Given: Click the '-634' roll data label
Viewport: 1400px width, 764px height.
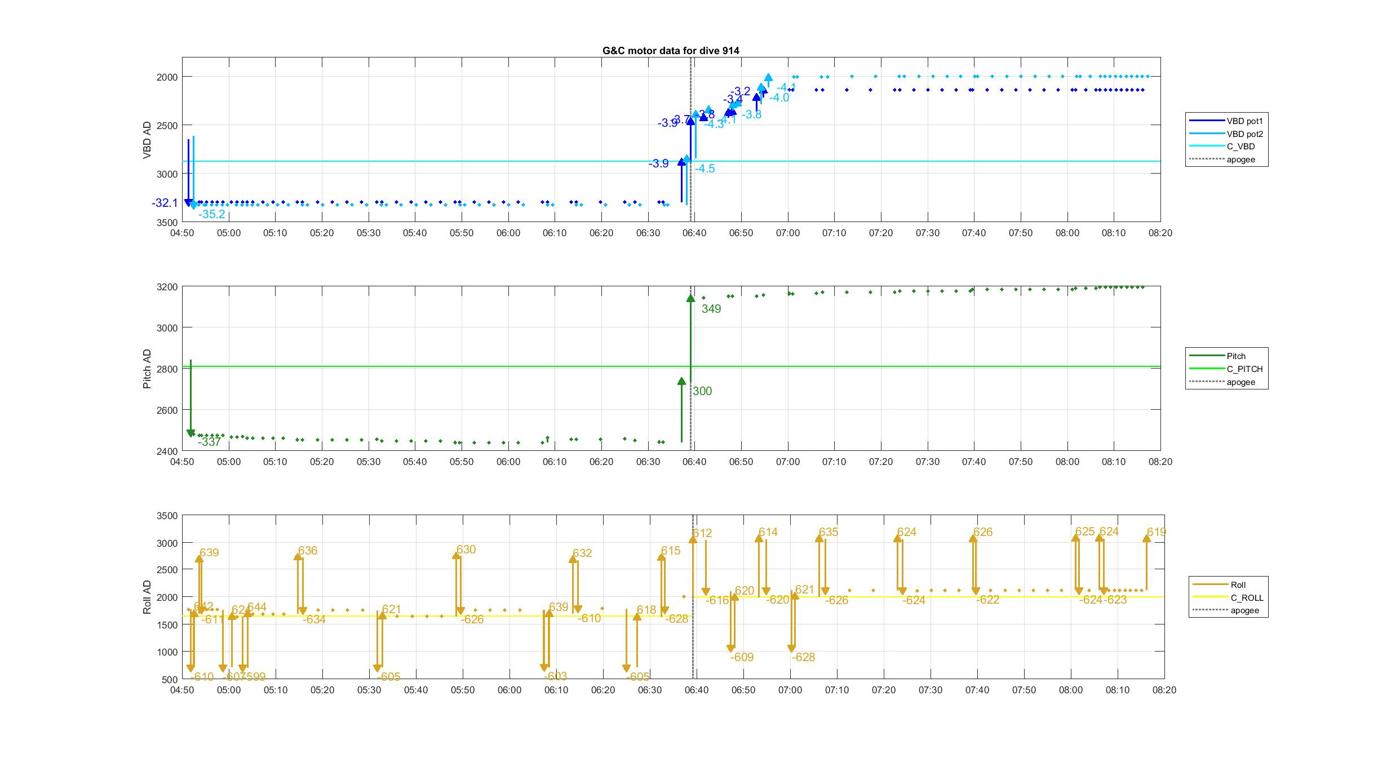Looking at the screenshot, I should pyautogui.click(x=315, y=619).
